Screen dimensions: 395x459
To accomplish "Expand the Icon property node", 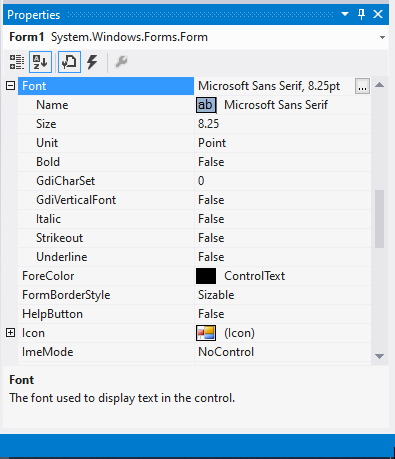I will (10, 333).
